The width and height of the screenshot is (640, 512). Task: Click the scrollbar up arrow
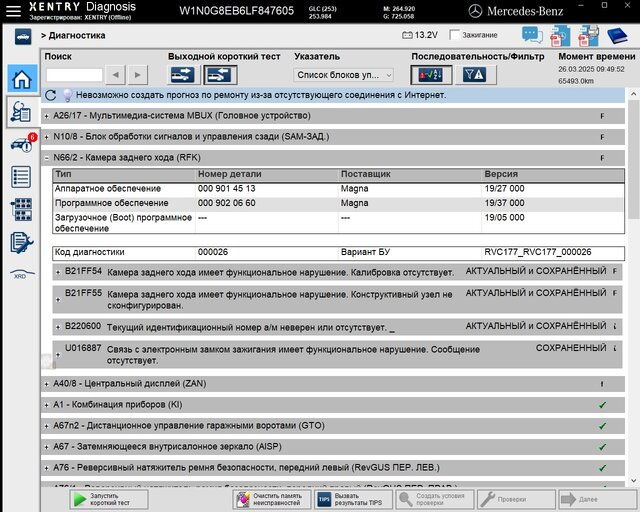(633, 94)
